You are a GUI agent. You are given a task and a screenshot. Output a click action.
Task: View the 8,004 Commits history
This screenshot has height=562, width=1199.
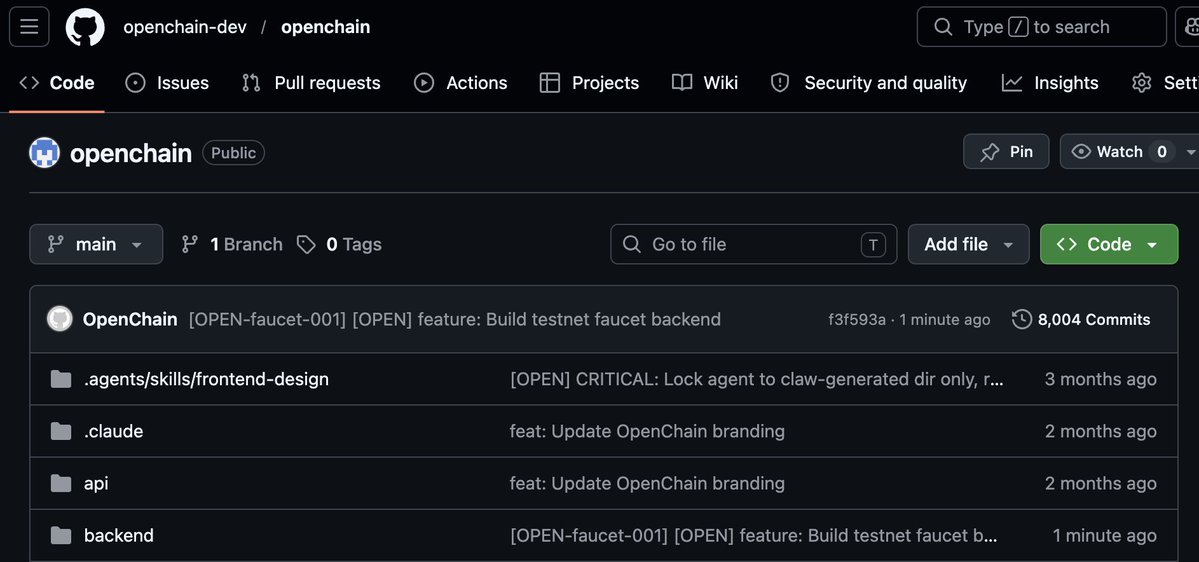click(1080, 320)
